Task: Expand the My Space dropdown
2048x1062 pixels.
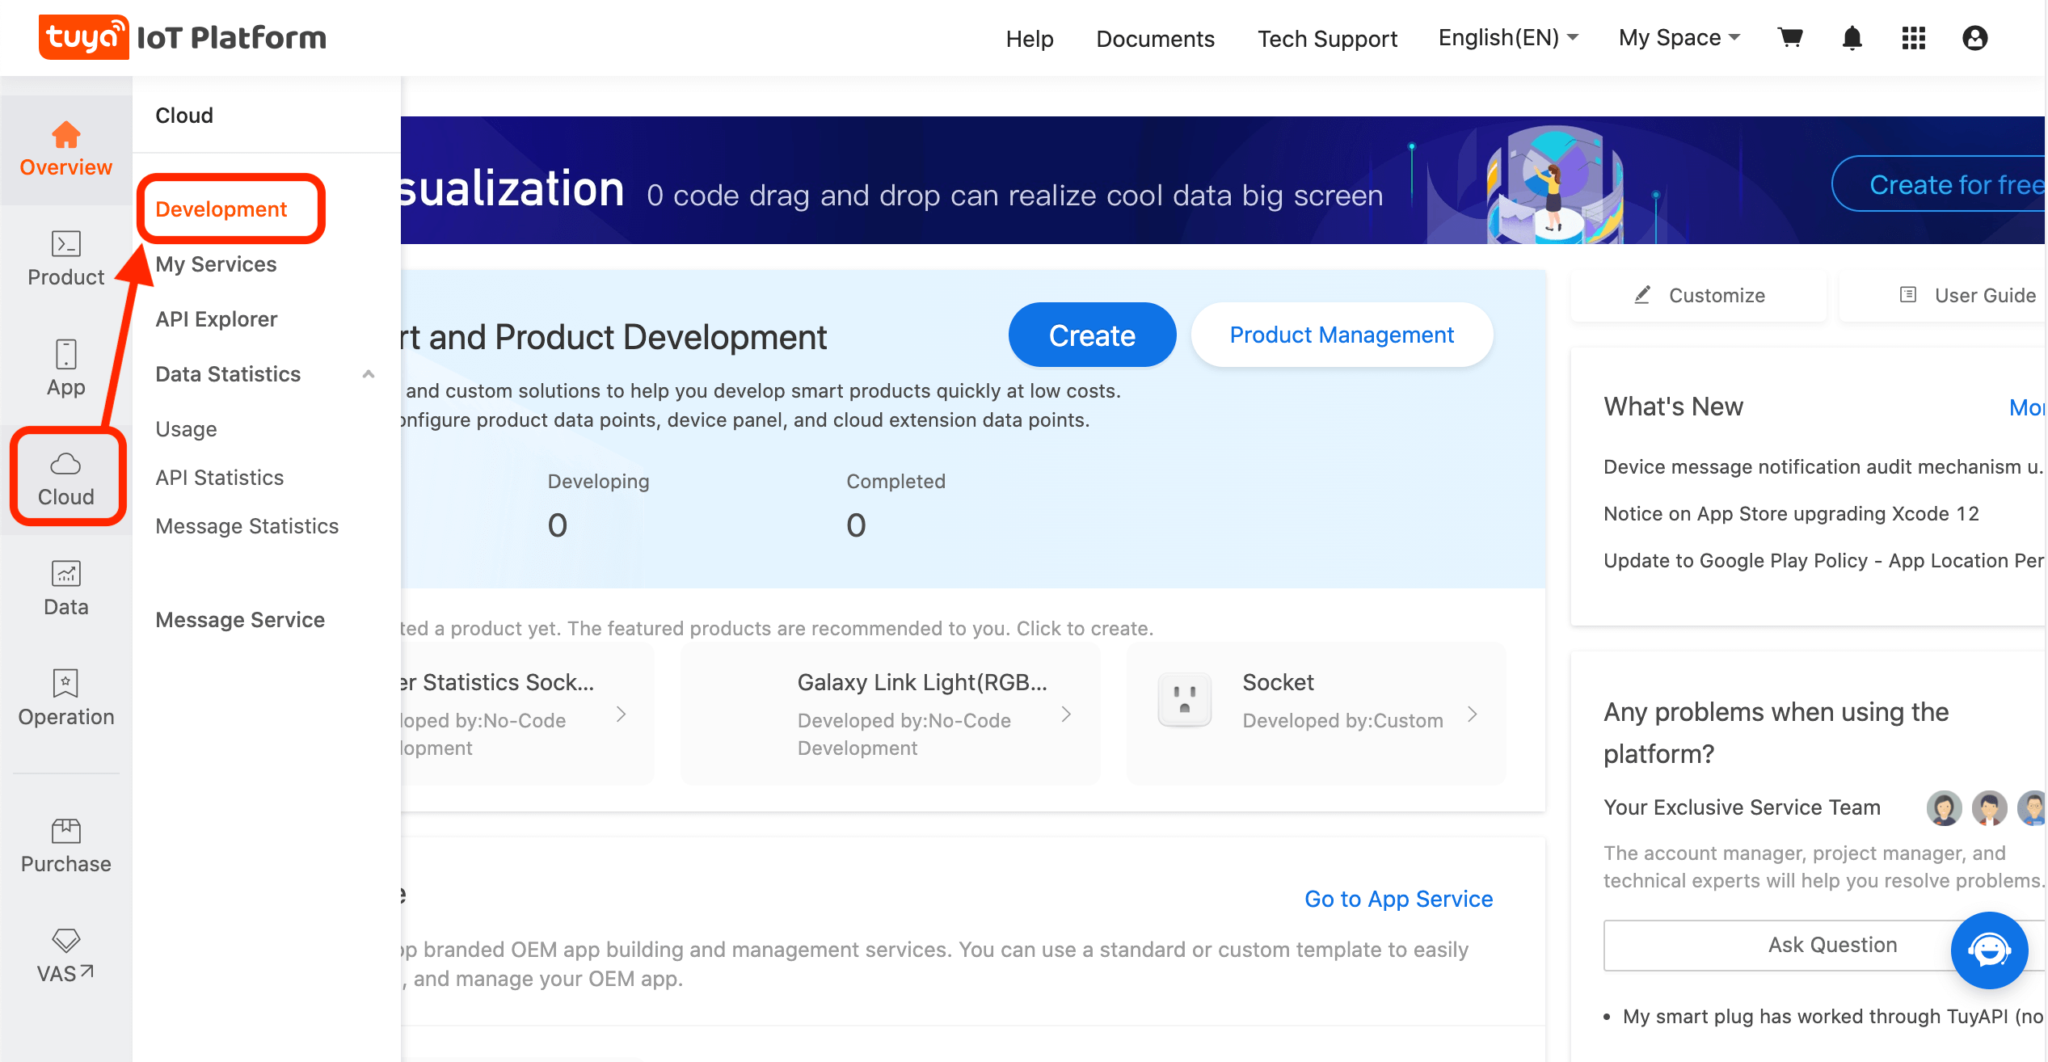Action: [1678, 37]
